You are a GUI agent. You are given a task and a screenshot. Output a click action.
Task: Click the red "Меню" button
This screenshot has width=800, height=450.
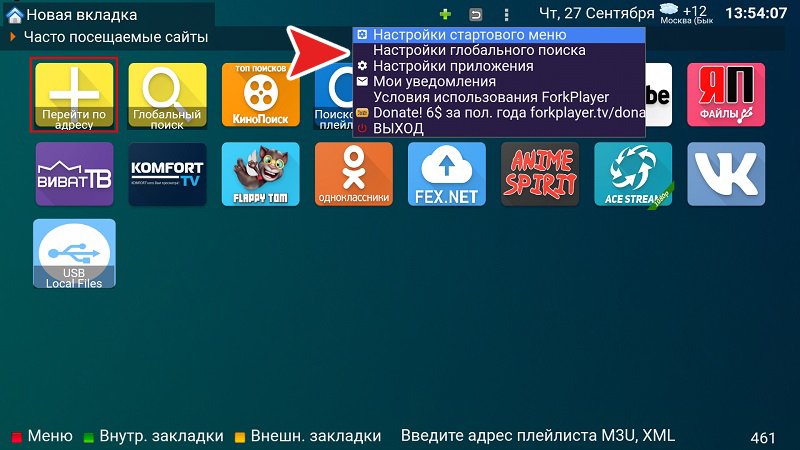tap(43, 436)
